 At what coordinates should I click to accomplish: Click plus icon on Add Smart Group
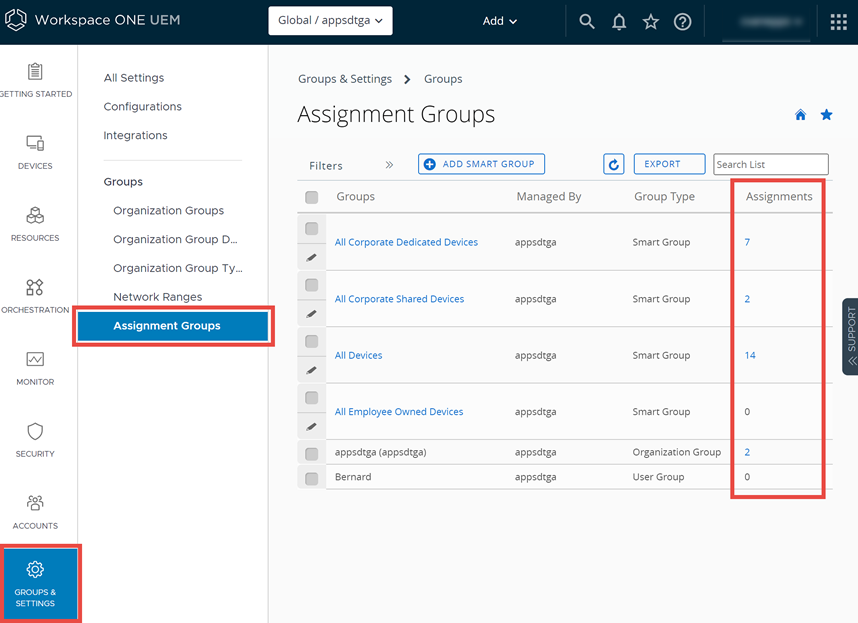tap(430, 164)
